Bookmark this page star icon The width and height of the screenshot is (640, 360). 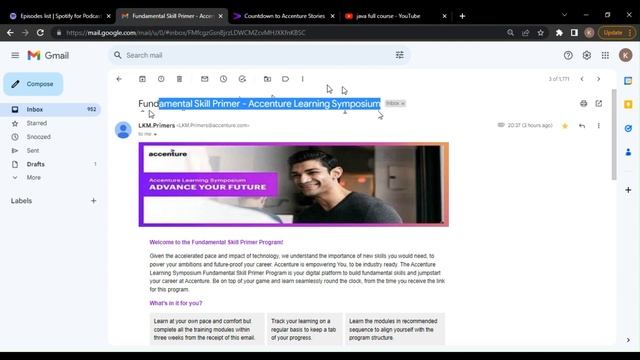[x=540, y=33]
